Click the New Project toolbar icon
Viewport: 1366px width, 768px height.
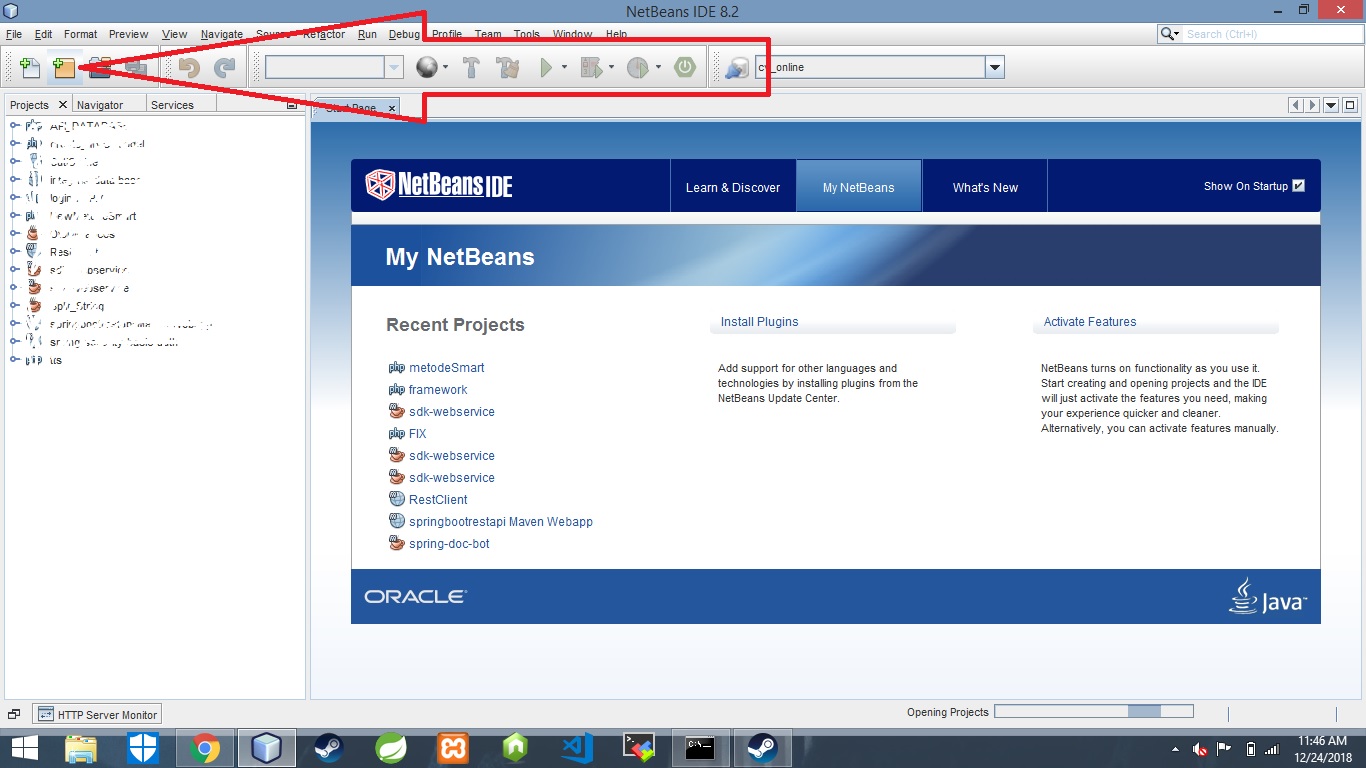(62, 67)
